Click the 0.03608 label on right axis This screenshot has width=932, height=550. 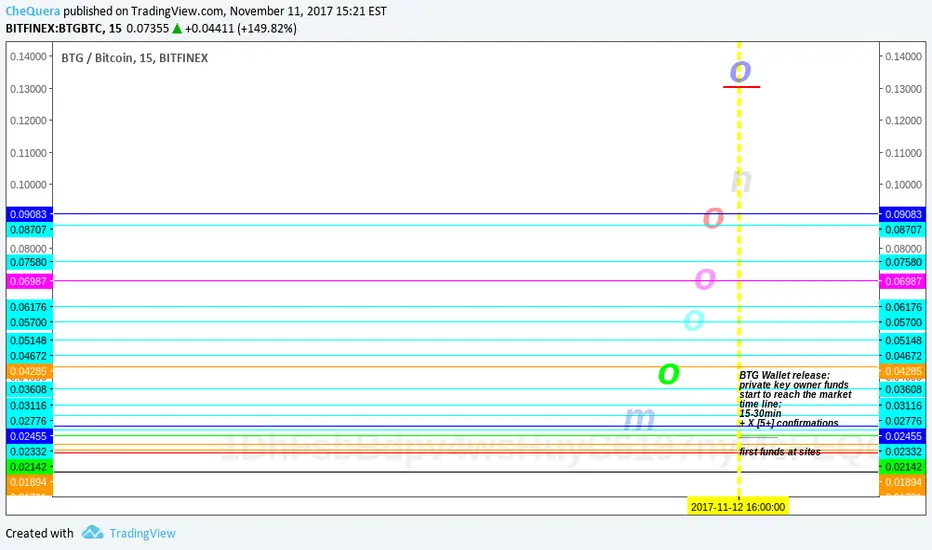pyautogui.click(x=903, y=389)
